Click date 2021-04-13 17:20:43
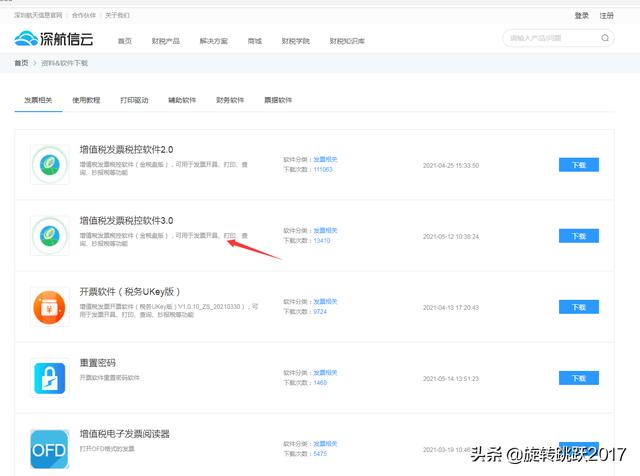Viewport: 640px width, 476px height. tap(451, 307)
